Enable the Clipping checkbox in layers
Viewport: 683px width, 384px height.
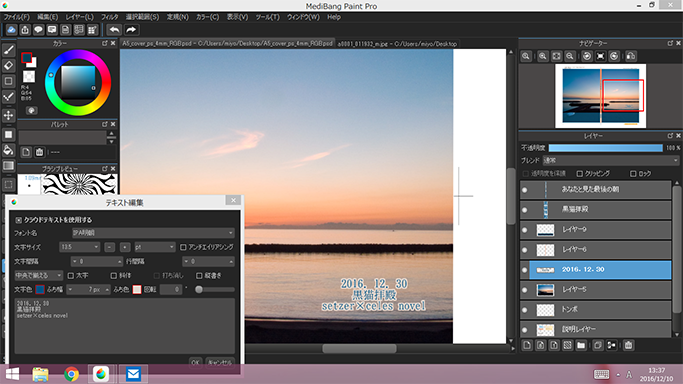pyautogui.click(x=580, y=173)
